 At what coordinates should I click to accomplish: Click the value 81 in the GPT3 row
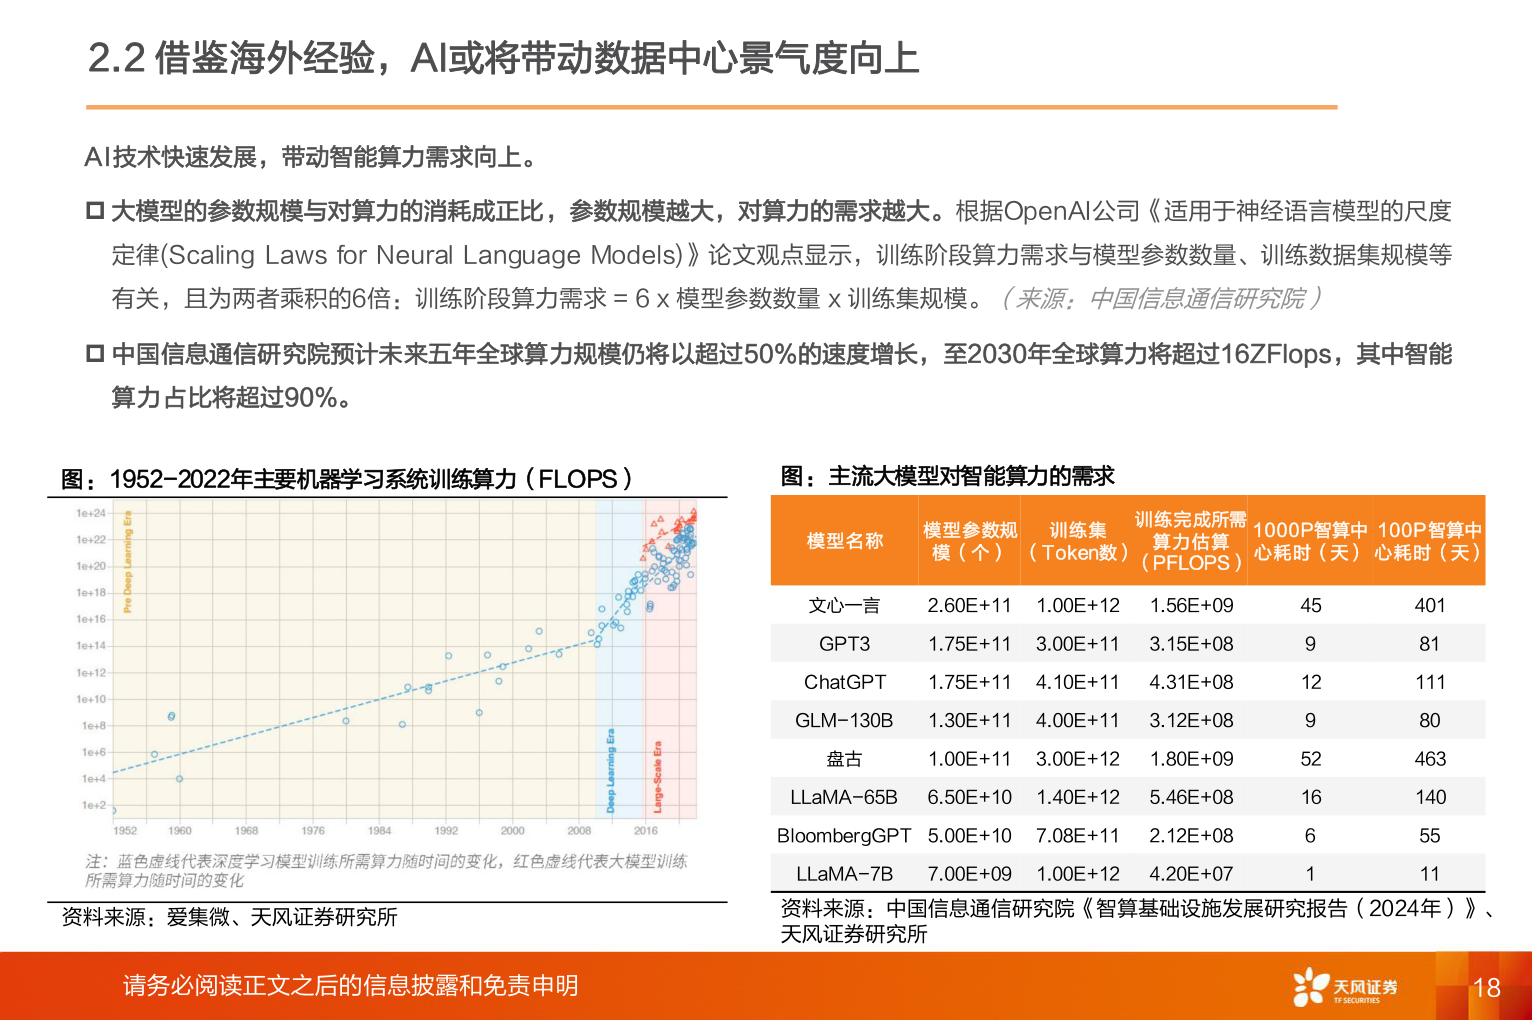1430,644
